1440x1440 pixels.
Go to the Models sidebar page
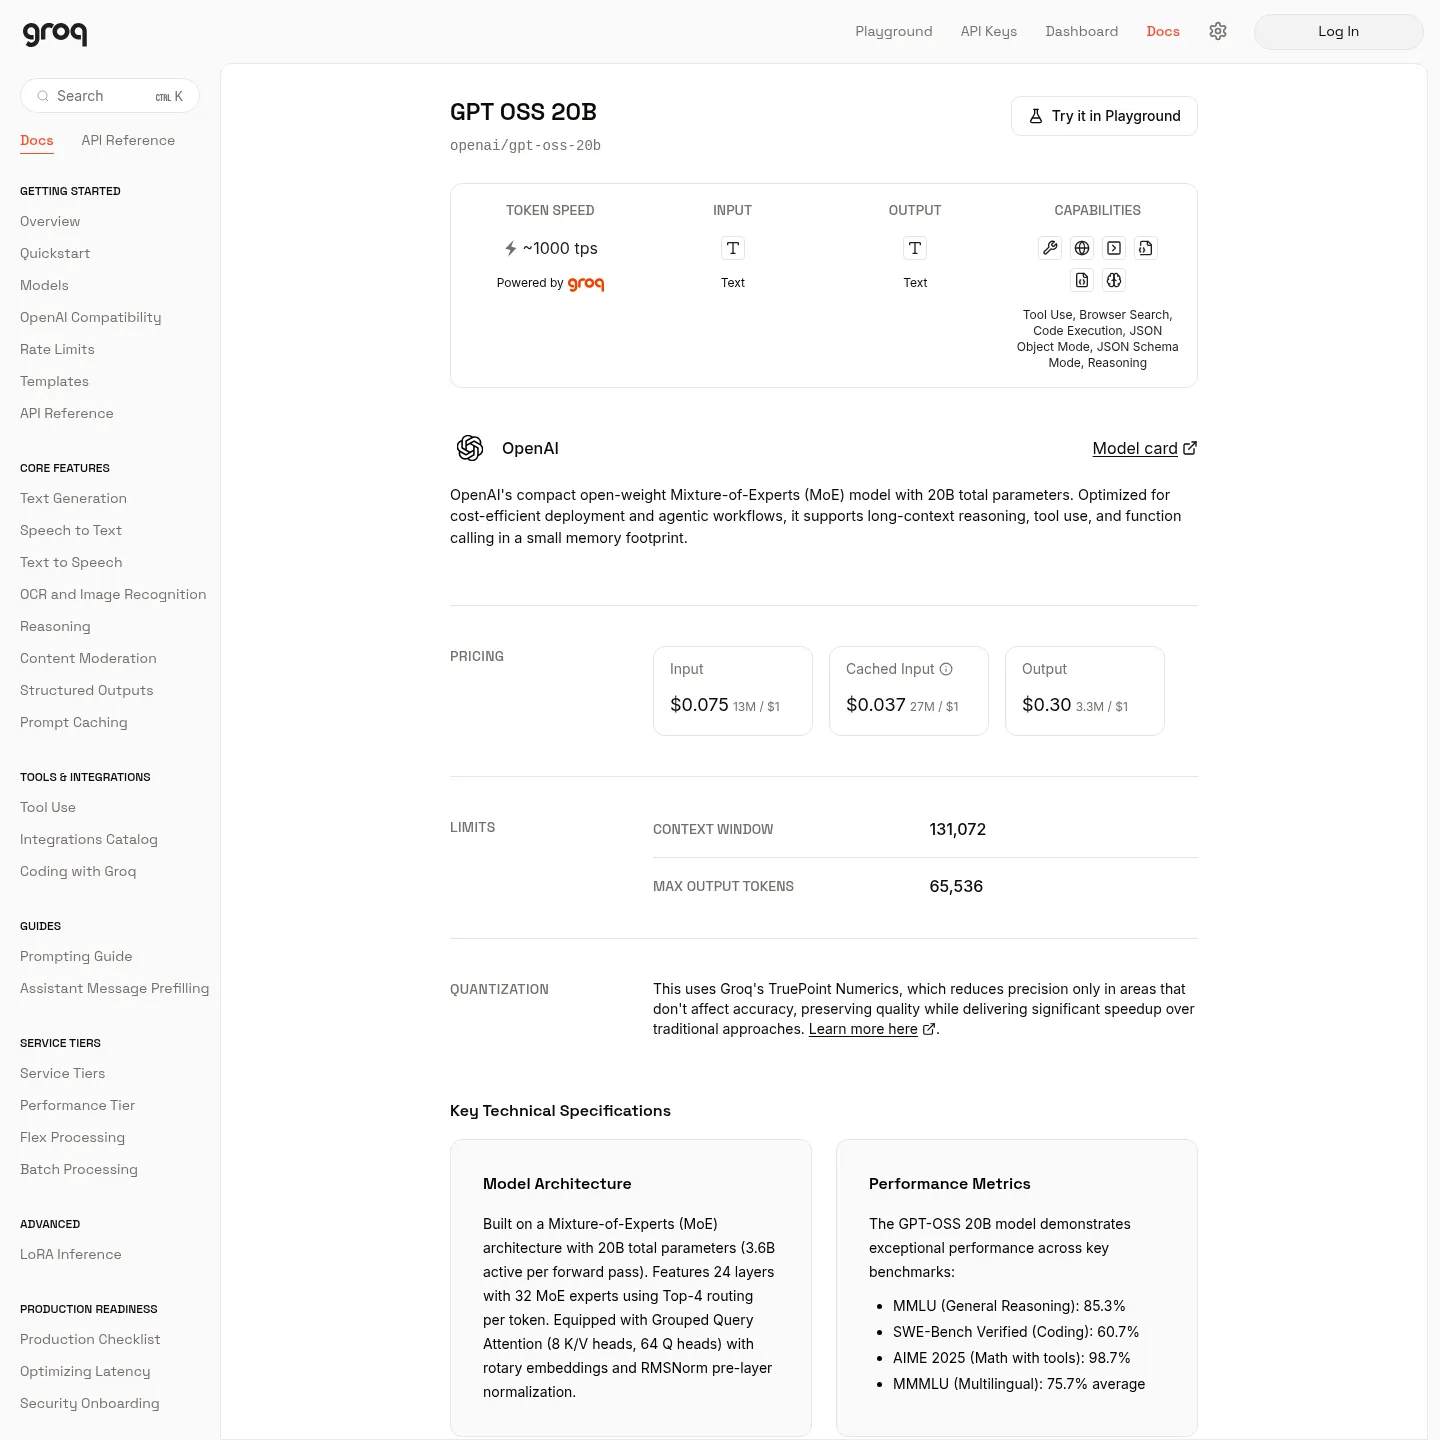pos(44,285)
